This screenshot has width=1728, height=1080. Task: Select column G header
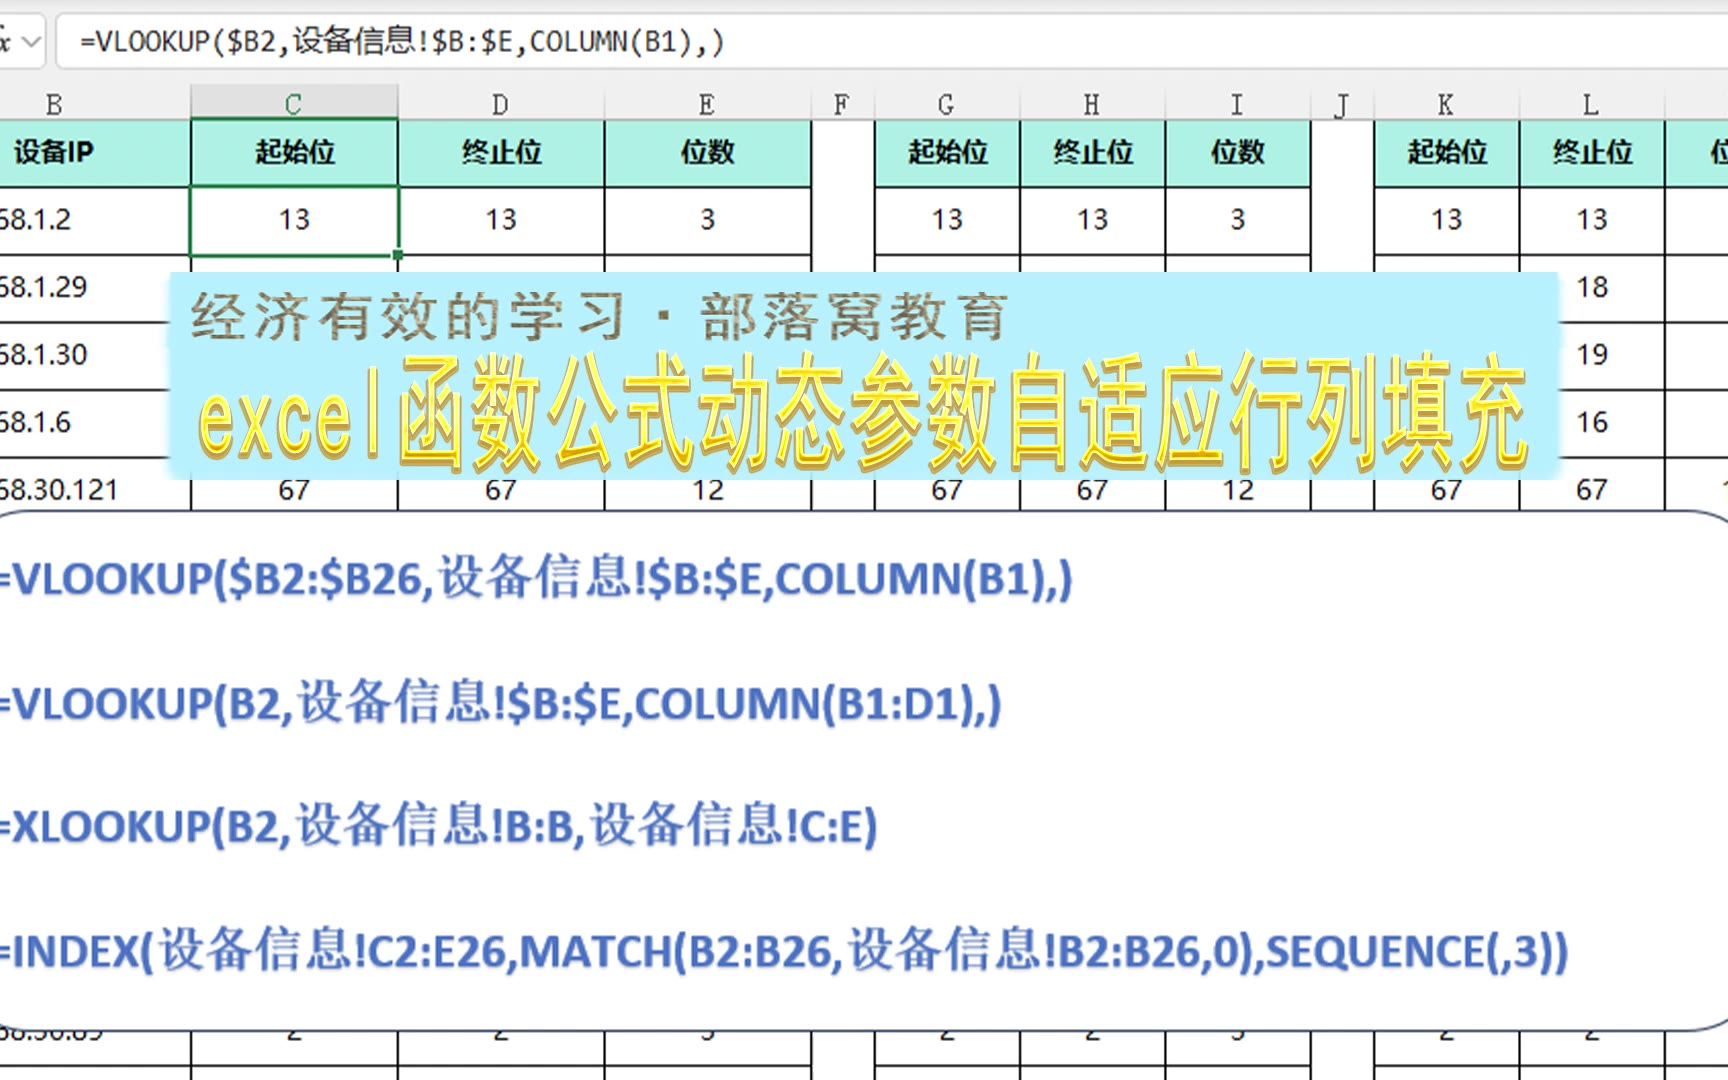pyautogui.click(x=947, y=104)
